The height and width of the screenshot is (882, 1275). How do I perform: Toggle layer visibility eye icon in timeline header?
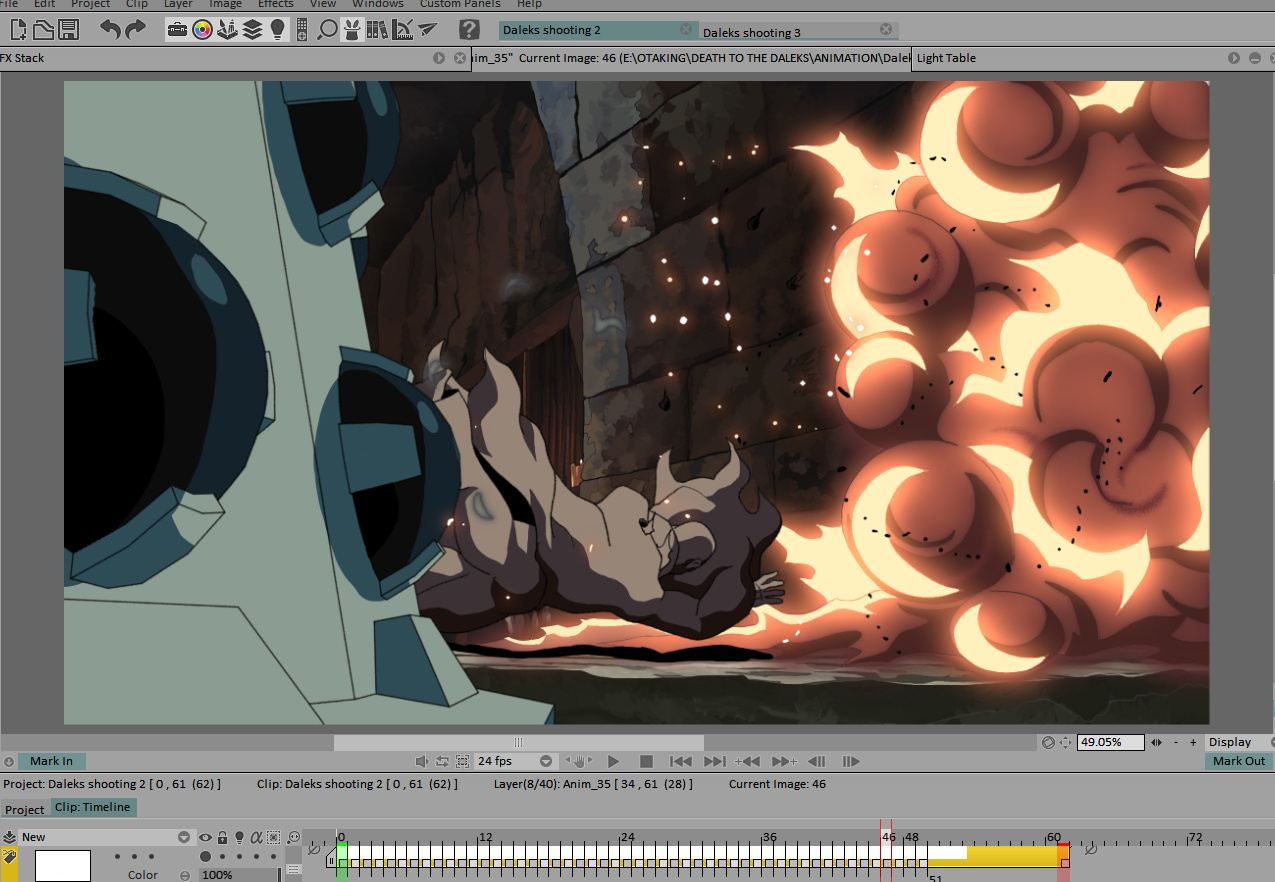click(205, 837)
